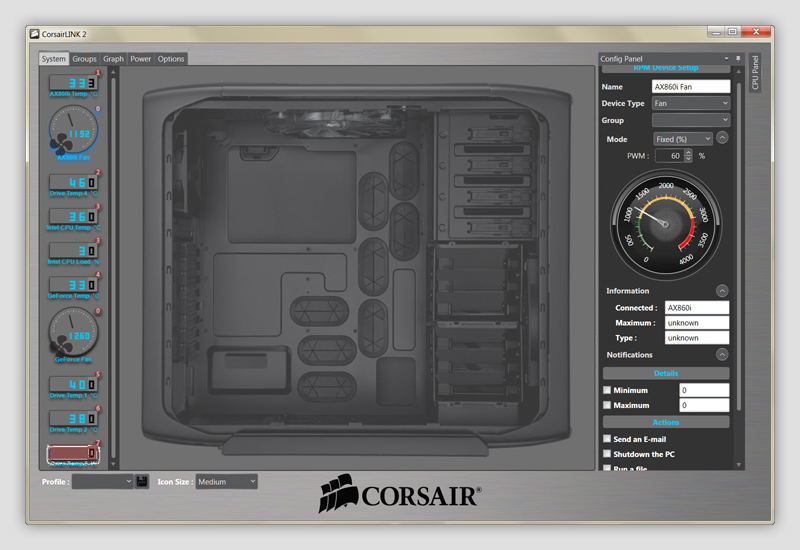This screenshot has height=550, width=800.
Task: Switch to the Options tab
Action: pos(171,59)
